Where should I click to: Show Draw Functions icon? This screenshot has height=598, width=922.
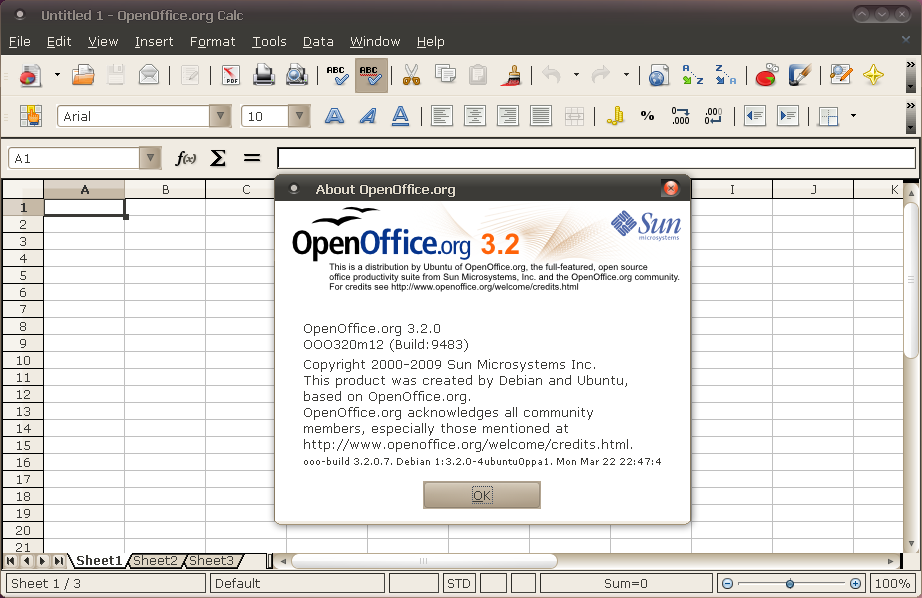800,75
